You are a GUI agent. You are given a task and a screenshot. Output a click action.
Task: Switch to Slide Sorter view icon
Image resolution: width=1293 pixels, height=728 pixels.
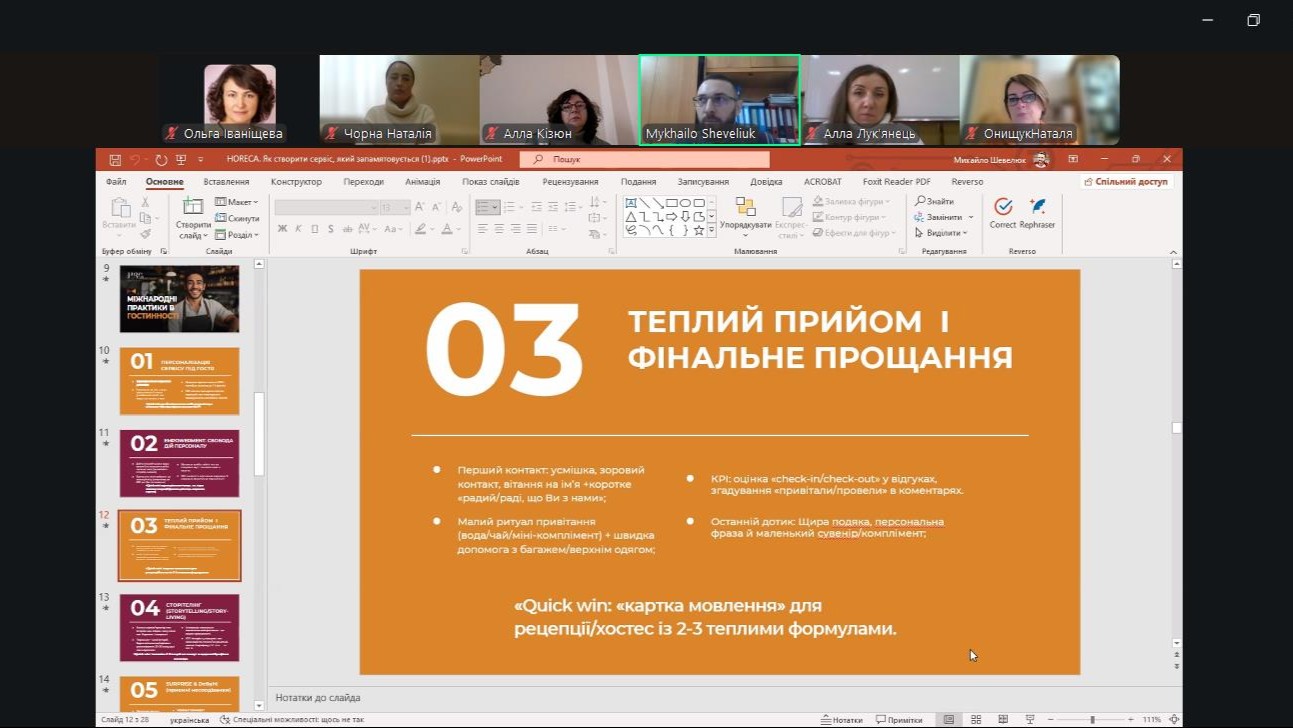pos(976,720)
